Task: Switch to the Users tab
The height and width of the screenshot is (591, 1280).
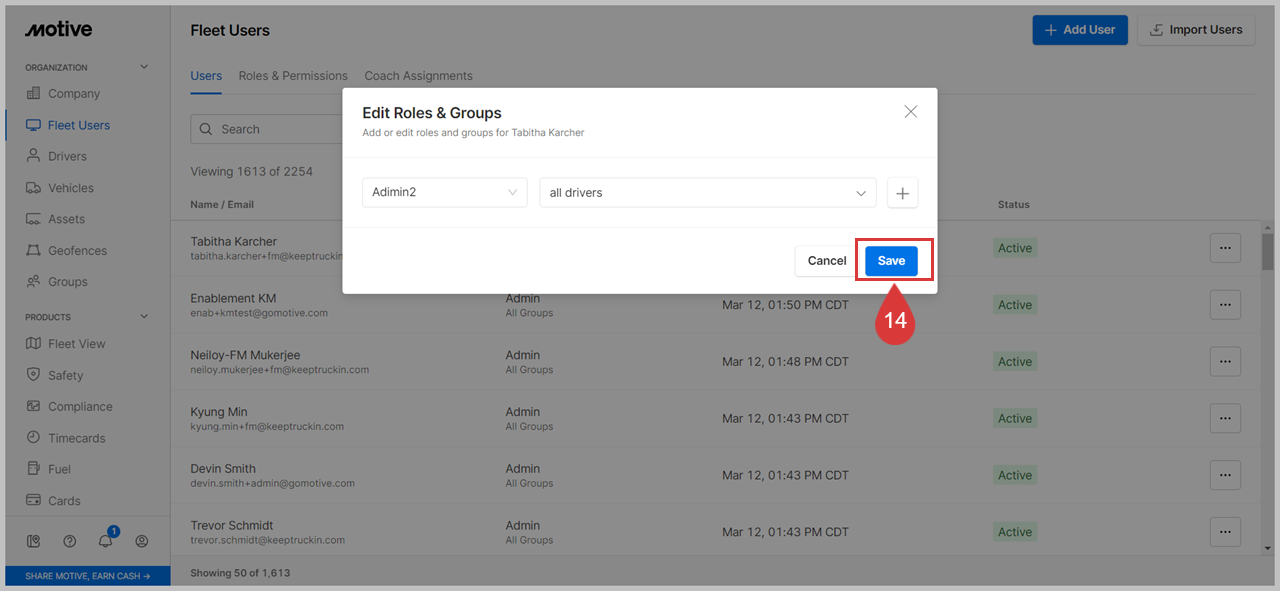Action: pyautogui.click(x=206, y=76)
